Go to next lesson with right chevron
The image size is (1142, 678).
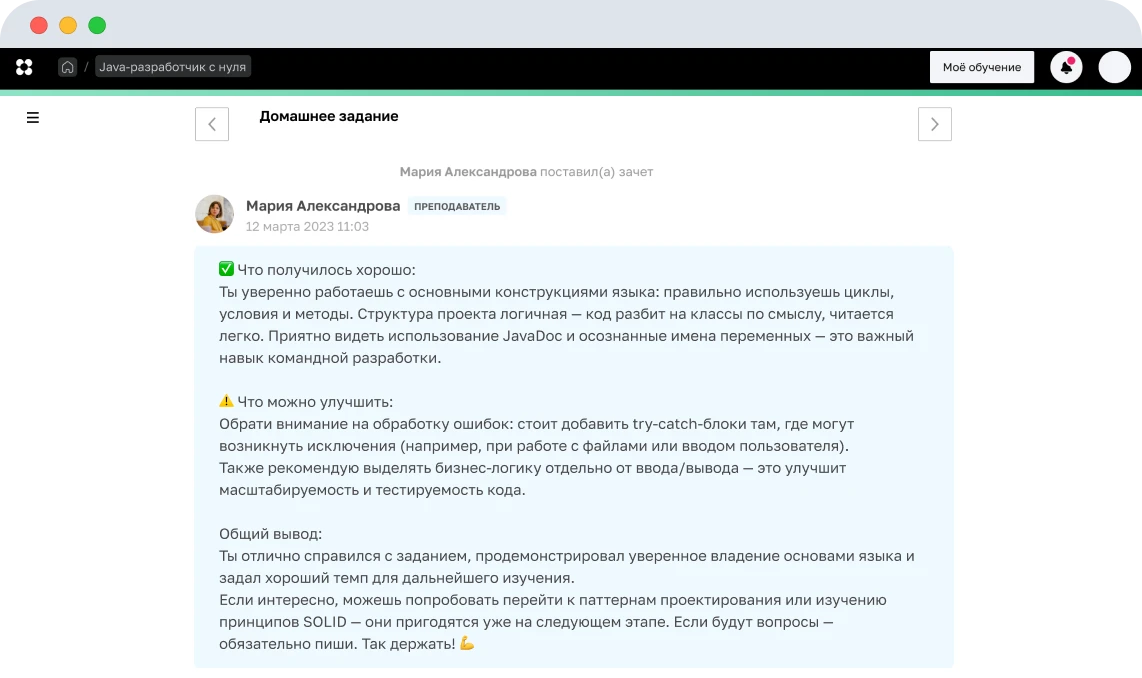tap(934, 124)
